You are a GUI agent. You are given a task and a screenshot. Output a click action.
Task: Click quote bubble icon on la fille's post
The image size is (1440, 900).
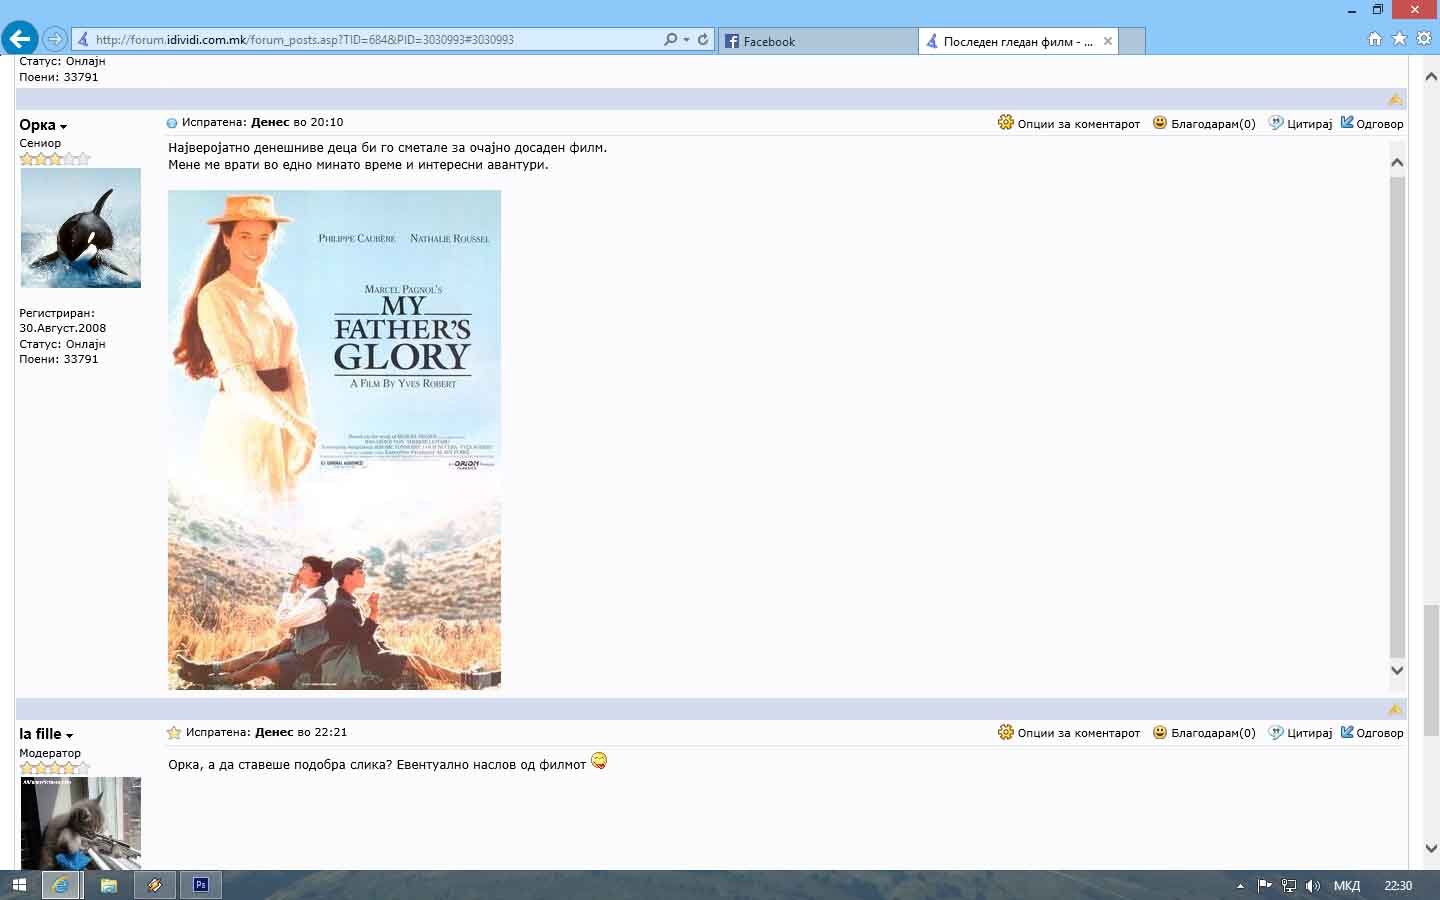[1276, 732]
